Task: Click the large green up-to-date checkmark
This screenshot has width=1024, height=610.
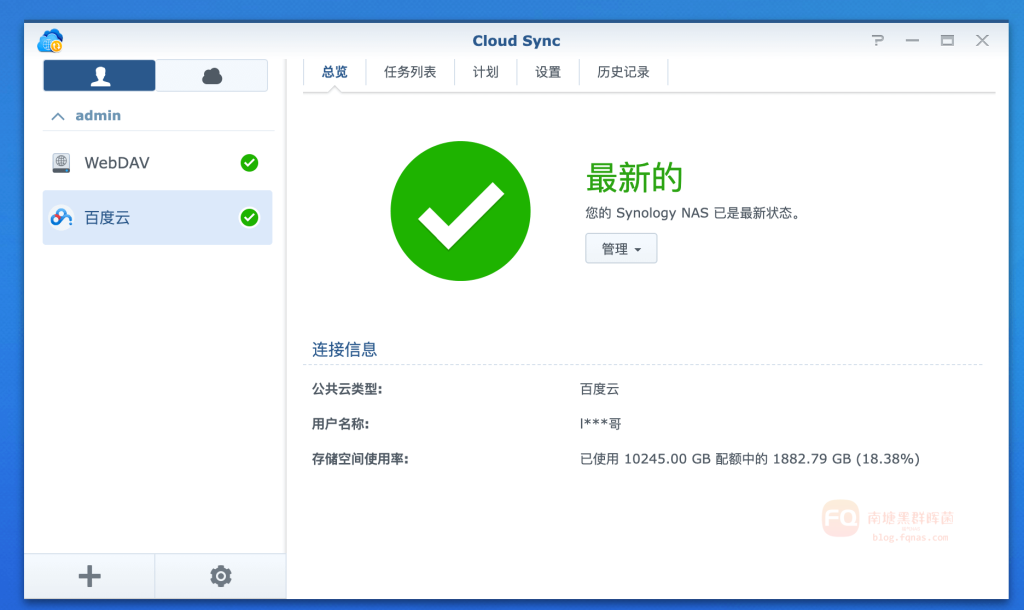Action: click(x=460, y=211)
